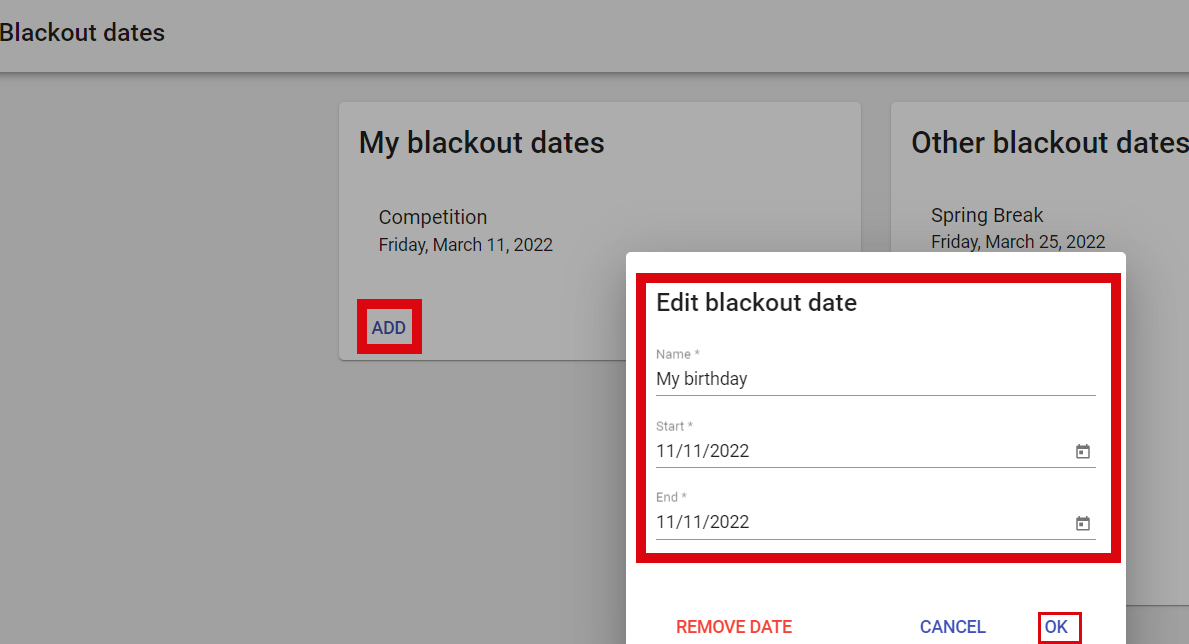This screenshot has height=644, width=1189.
Task: Select the Spring Break blackout entry
Action: click(x=1018, y=228)
